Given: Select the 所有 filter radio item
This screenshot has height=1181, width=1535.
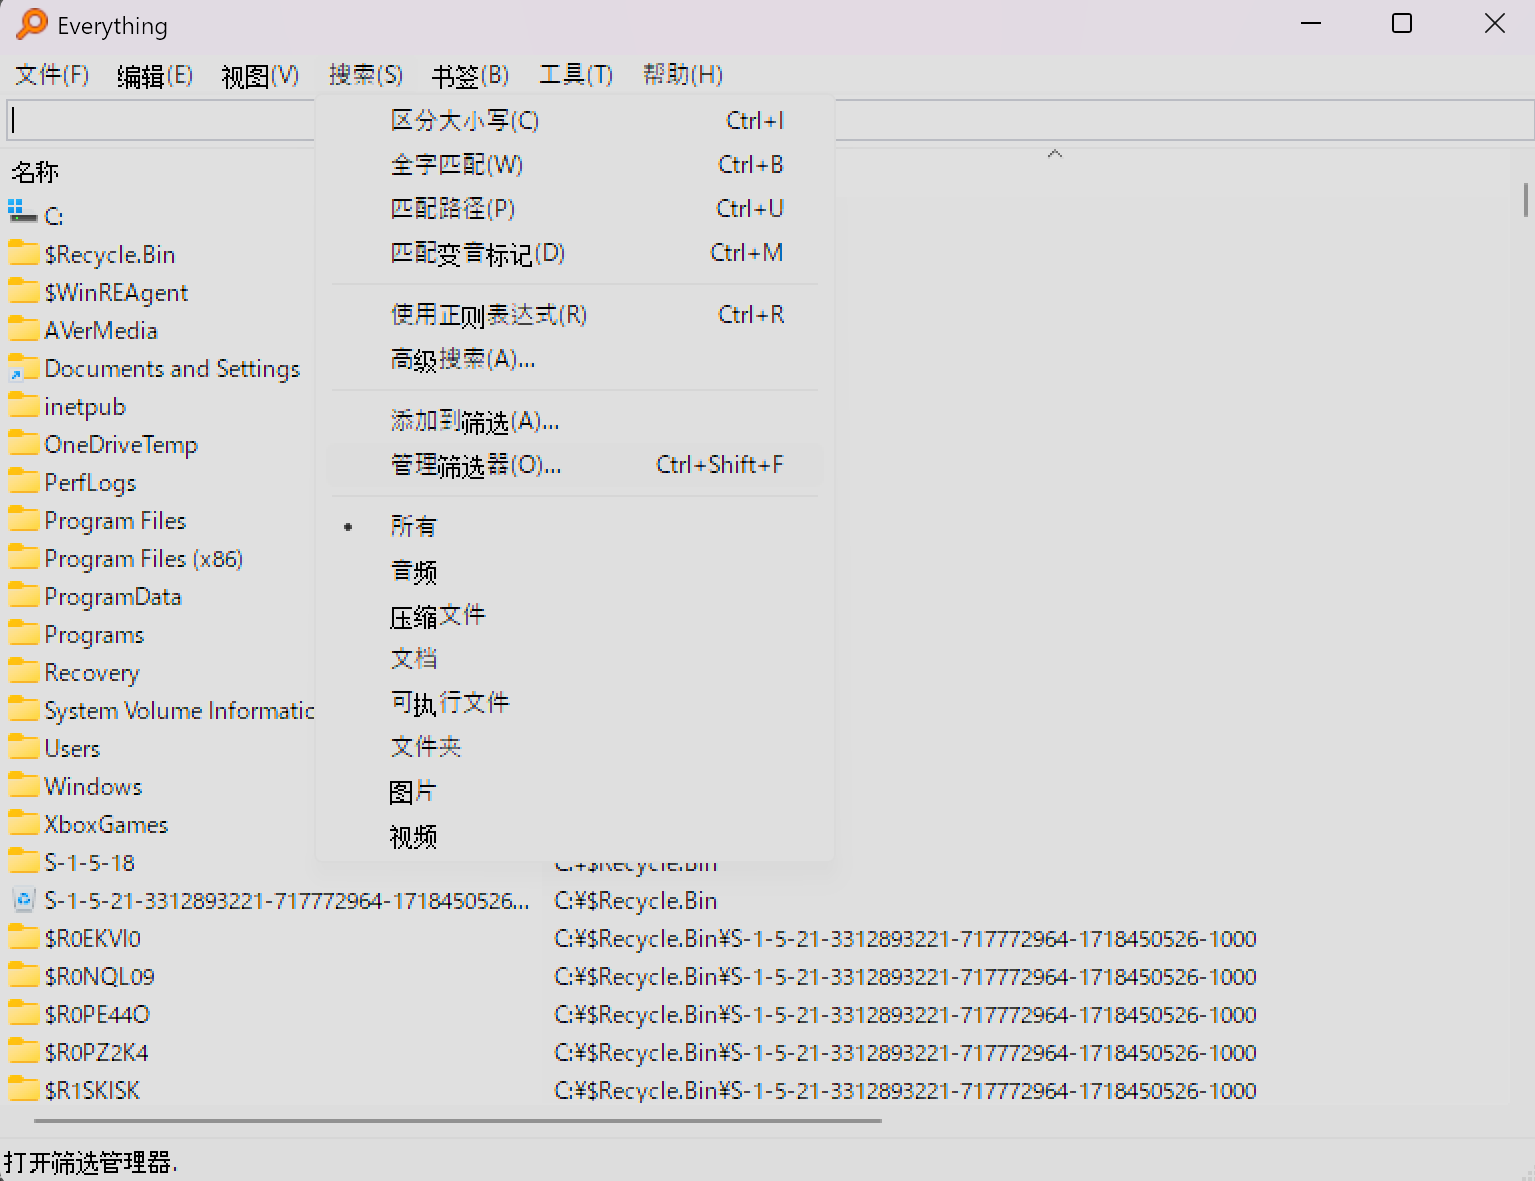Looking at the screenshot, I should pos(575,527).
